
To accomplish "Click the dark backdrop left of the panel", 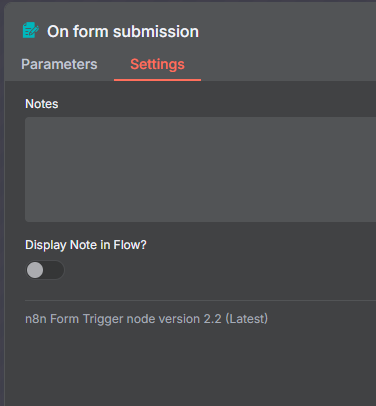I will point(2,200).
